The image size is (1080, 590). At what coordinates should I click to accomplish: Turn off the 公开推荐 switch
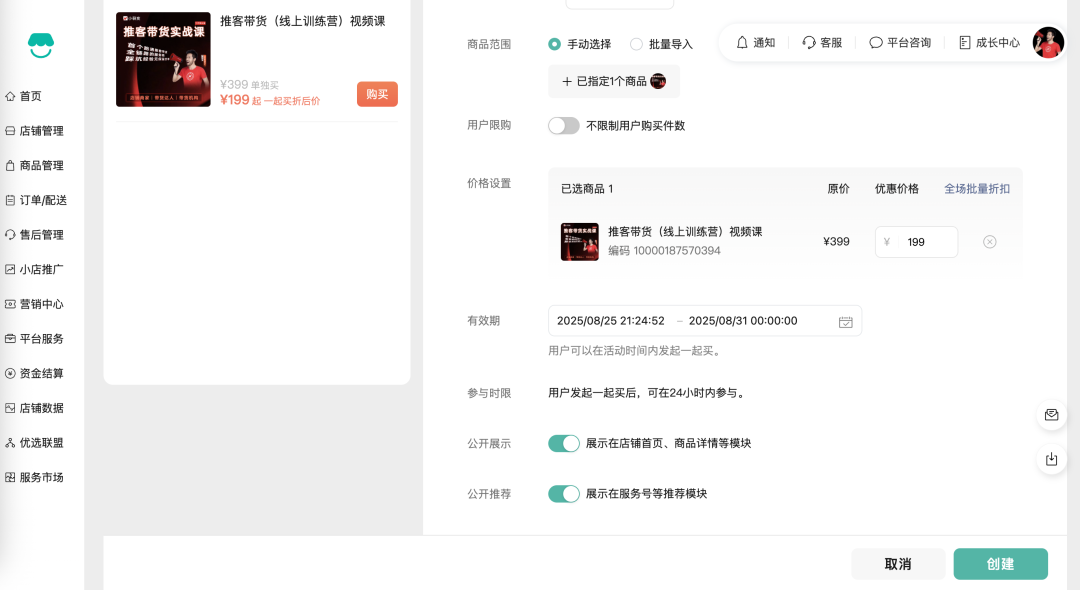pyautogui.click(x=564, y=493)
